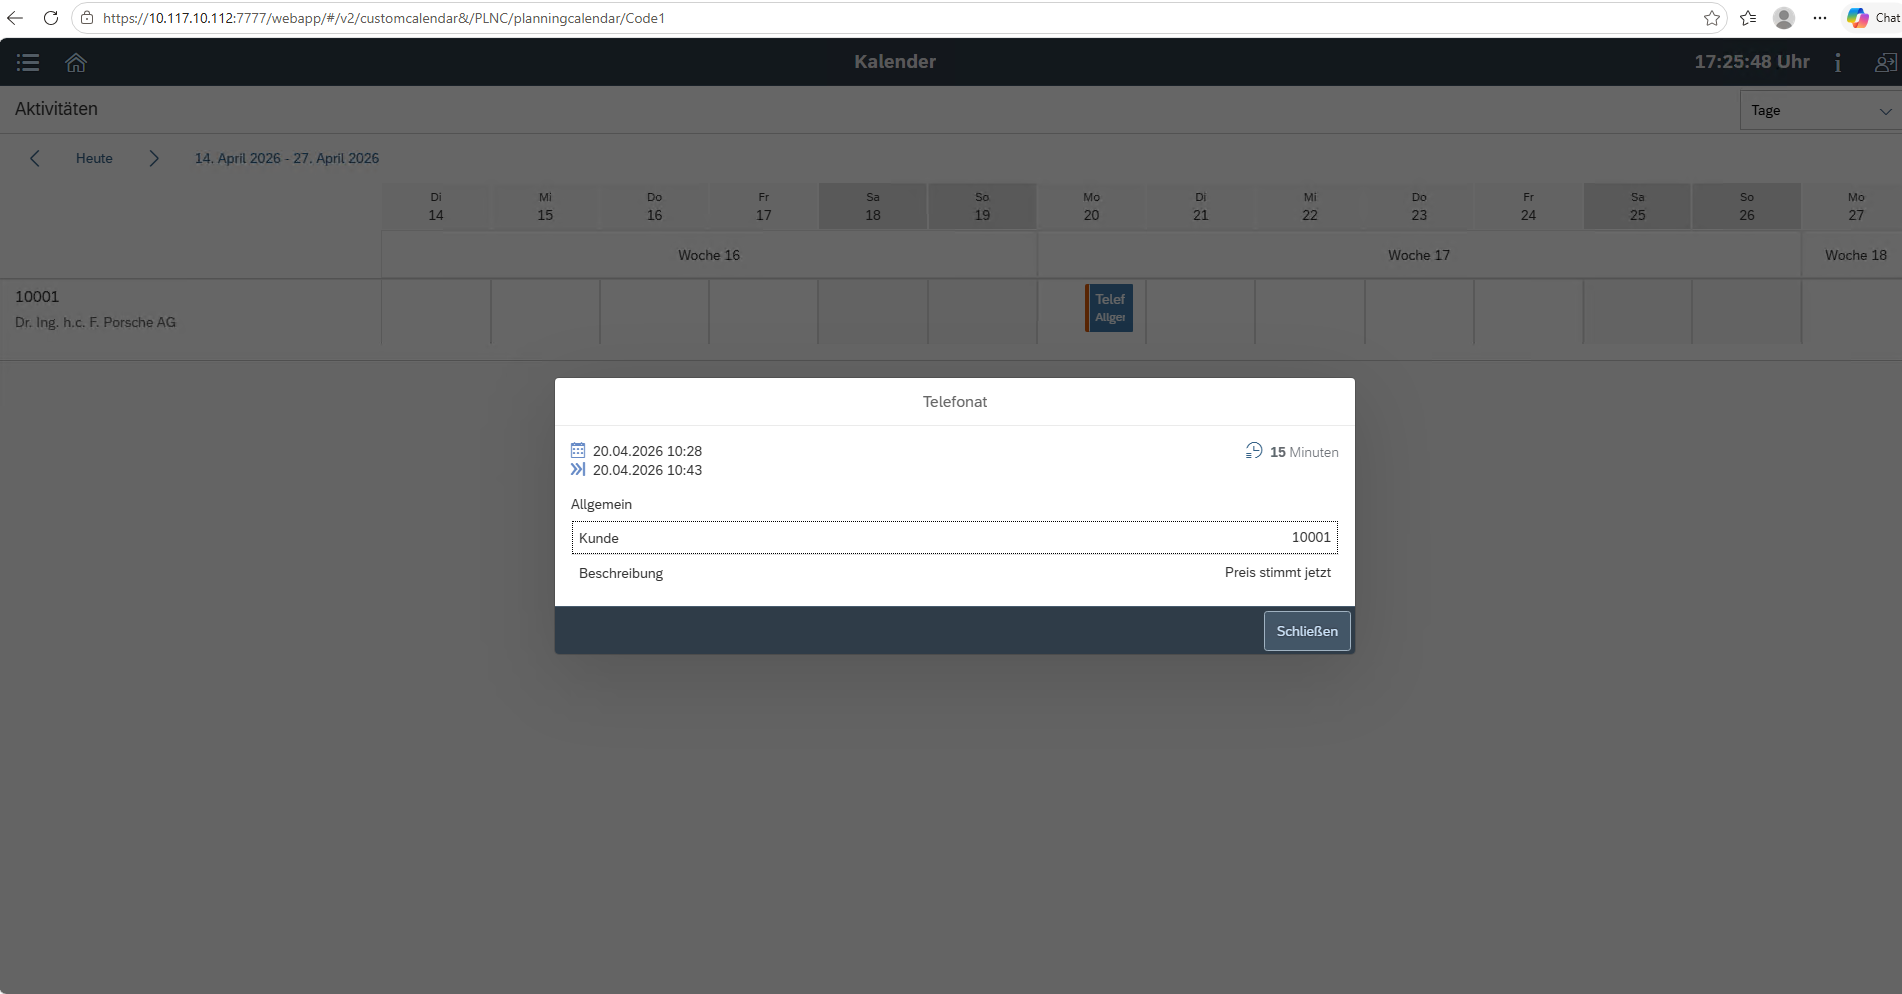Screen dimensions: 1902x994
Task: Click end time 20.04.2026 10:43
Action: point(647,470)
